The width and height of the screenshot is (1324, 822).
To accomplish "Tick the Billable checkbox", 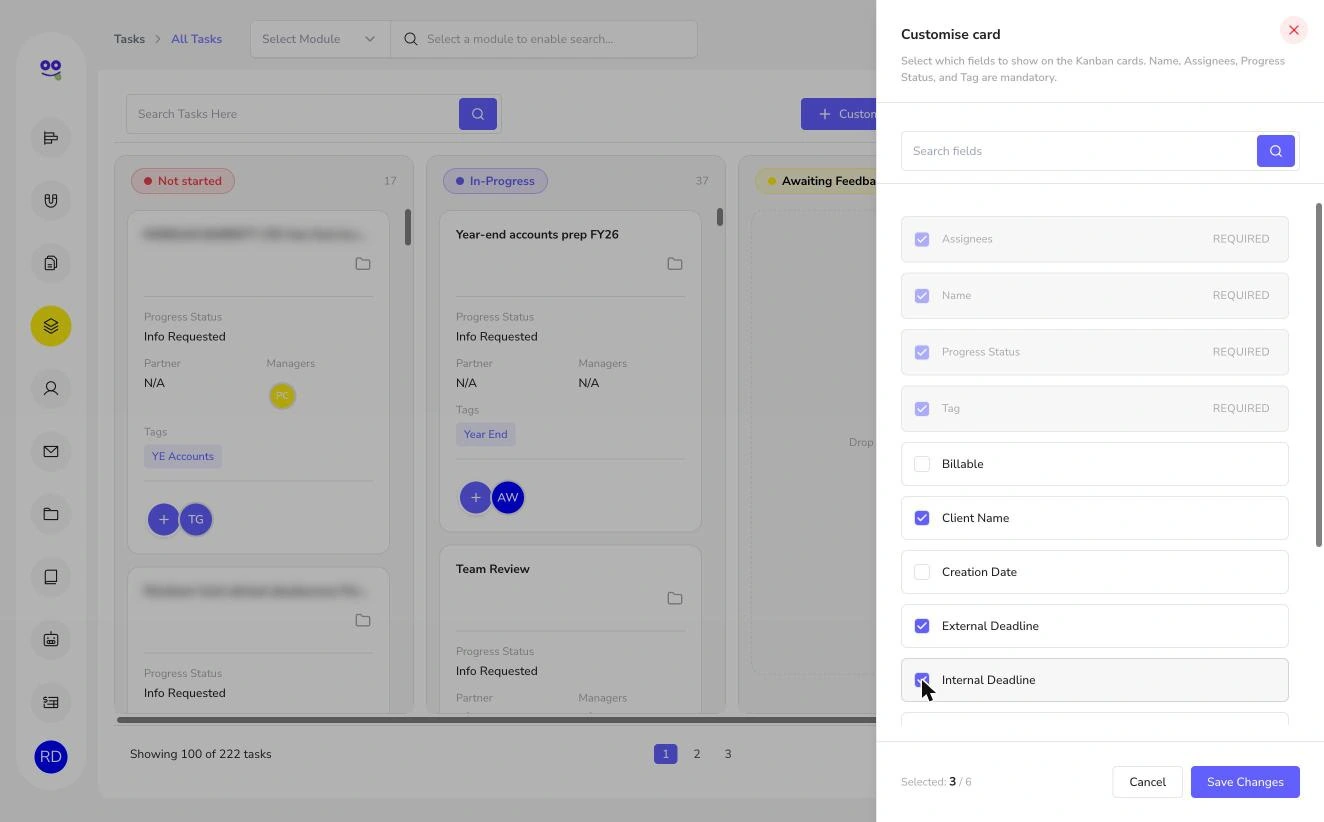I will [922, 464].
